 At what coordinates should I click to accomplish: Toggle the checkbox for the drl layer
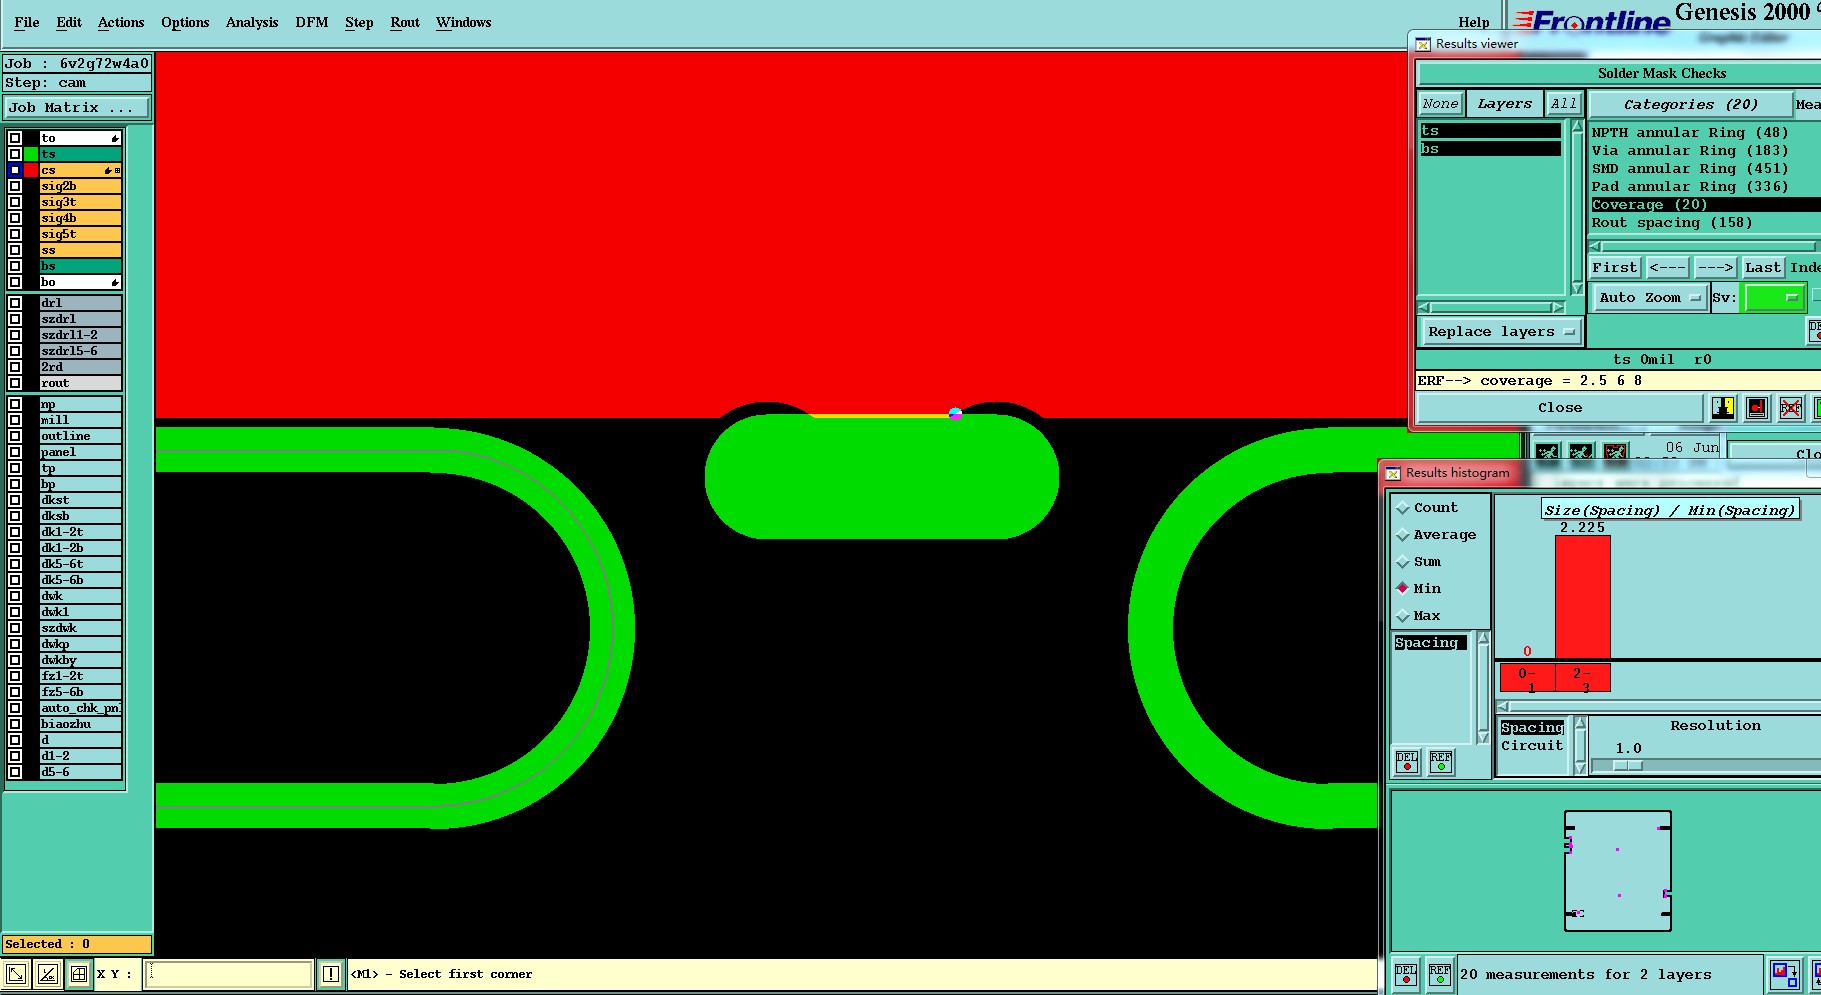15,303
